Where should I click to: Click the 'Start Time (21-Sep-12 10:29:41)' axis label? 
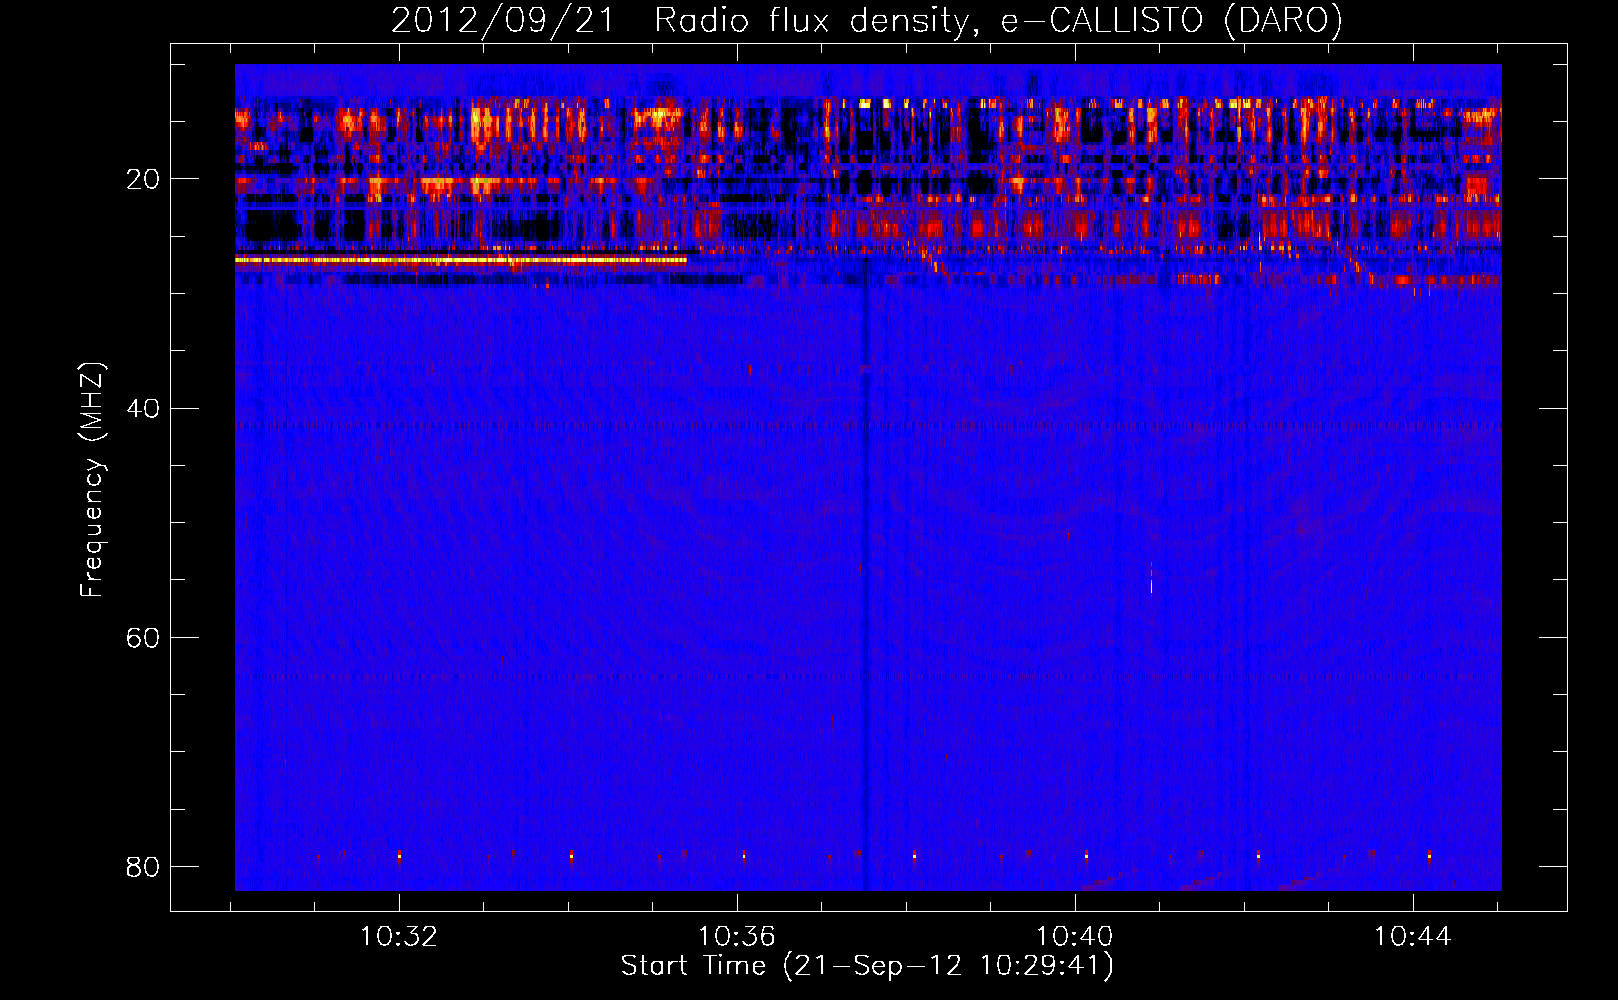(x=867, y=966)
